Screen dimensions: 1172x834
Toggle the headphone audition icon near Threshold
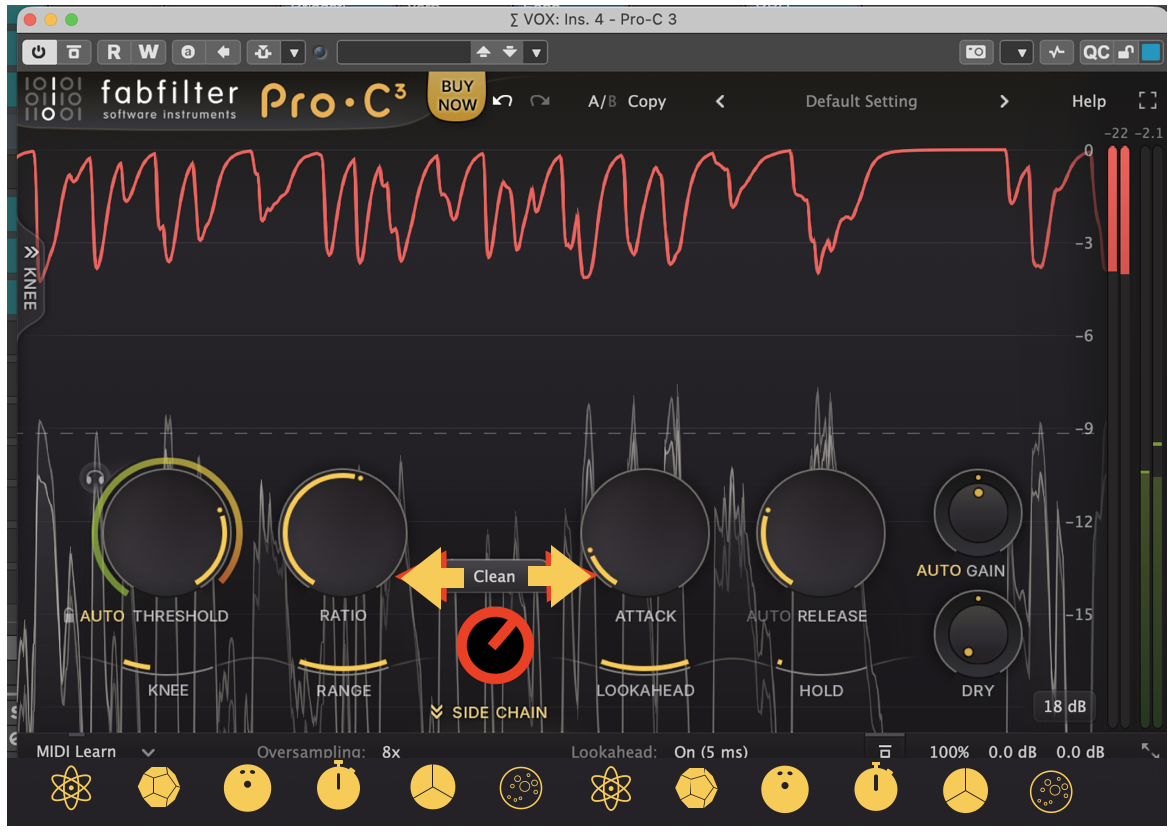[x=94, y=478]
